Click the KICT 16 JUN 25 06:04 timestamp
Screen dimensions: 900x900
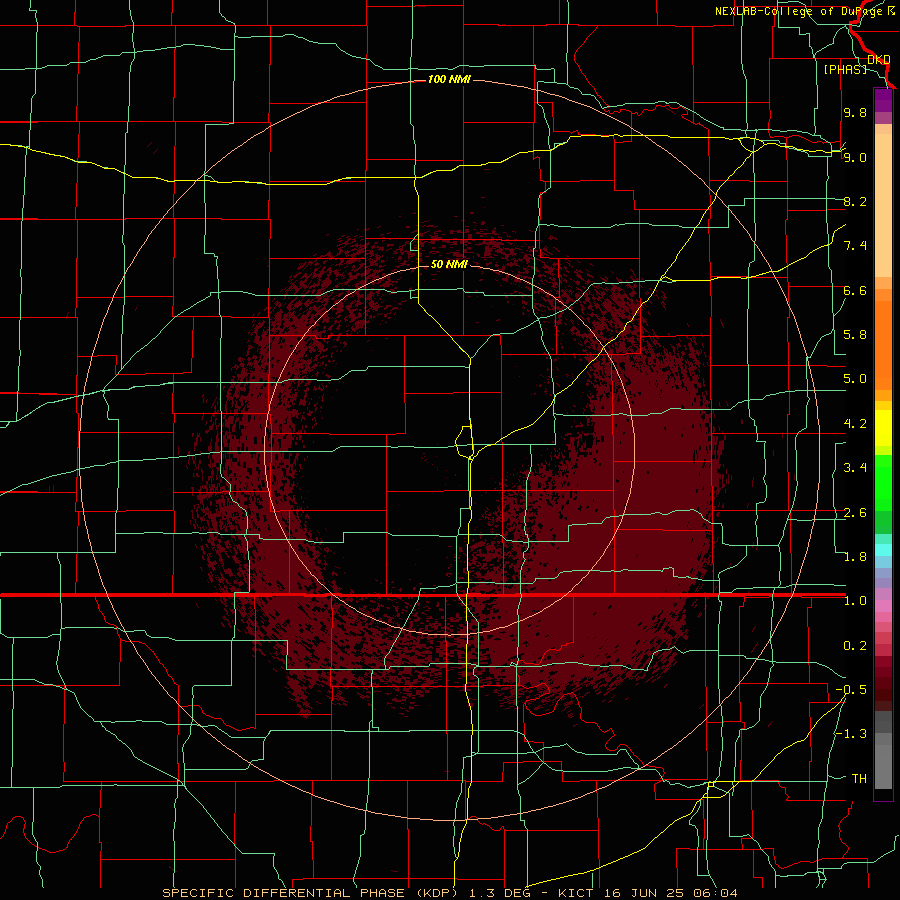click(647, 893)
